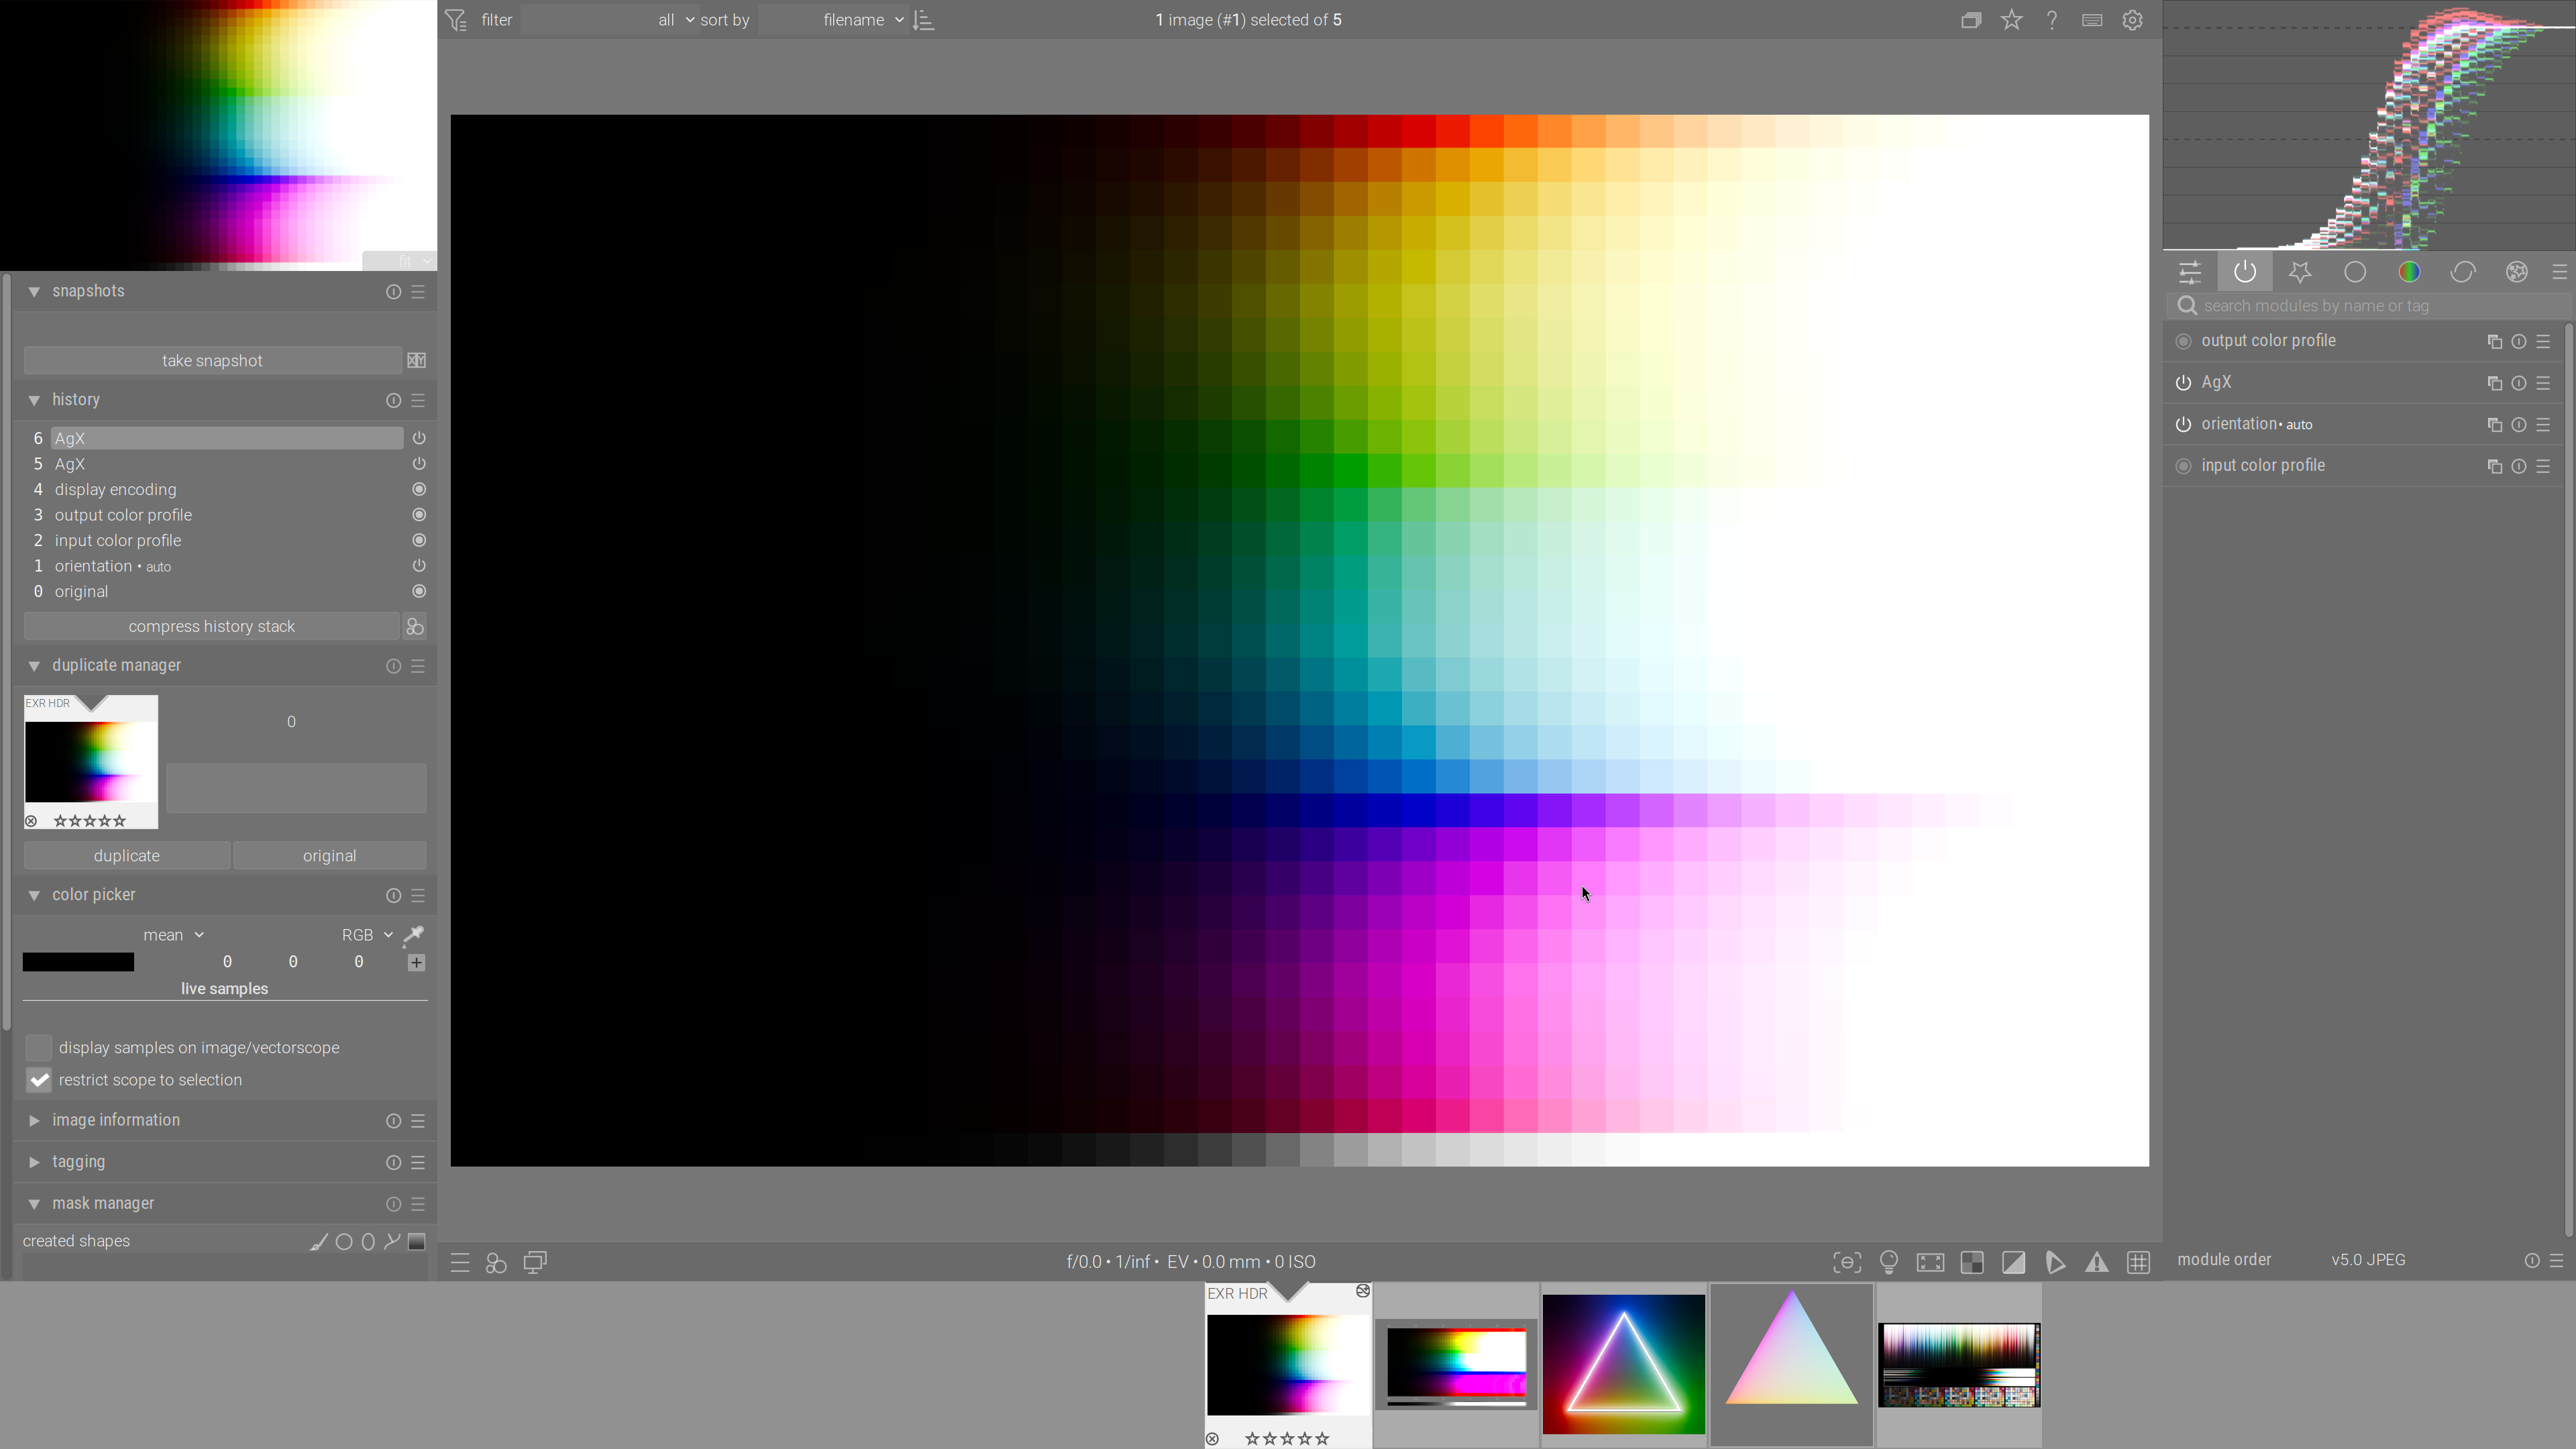Toggle the gamut check warning icon
2576x1449 pixels.
click(2096, 1262)
